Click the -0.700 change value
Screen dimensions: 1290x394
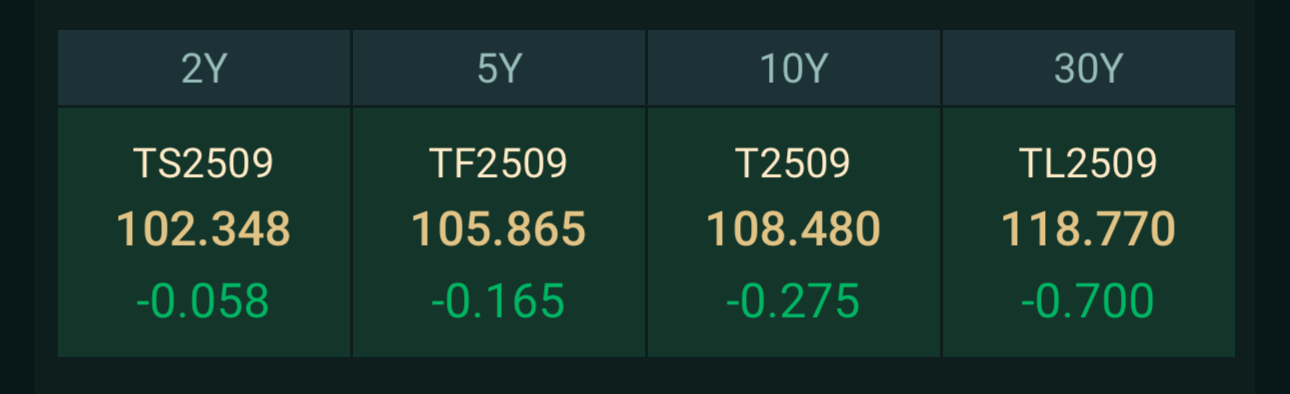click(1089, 301)
